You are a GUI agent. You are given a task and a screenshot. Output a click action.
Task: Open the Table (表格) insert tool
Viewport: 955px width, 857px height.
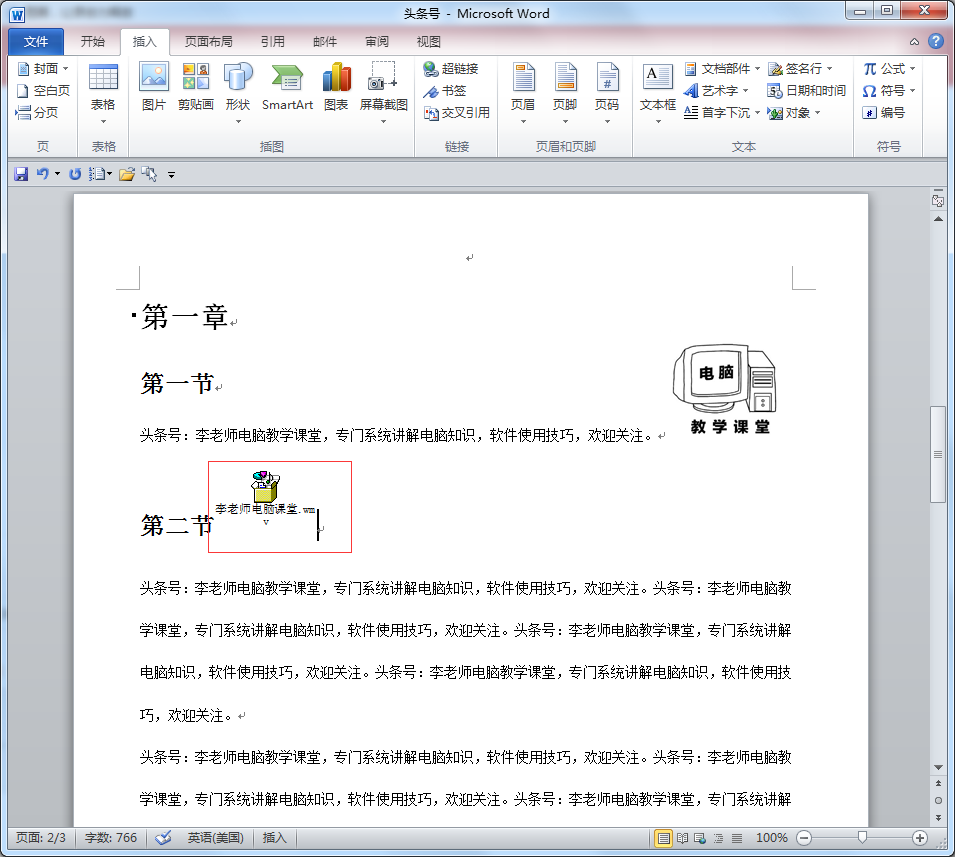point(103,94)
